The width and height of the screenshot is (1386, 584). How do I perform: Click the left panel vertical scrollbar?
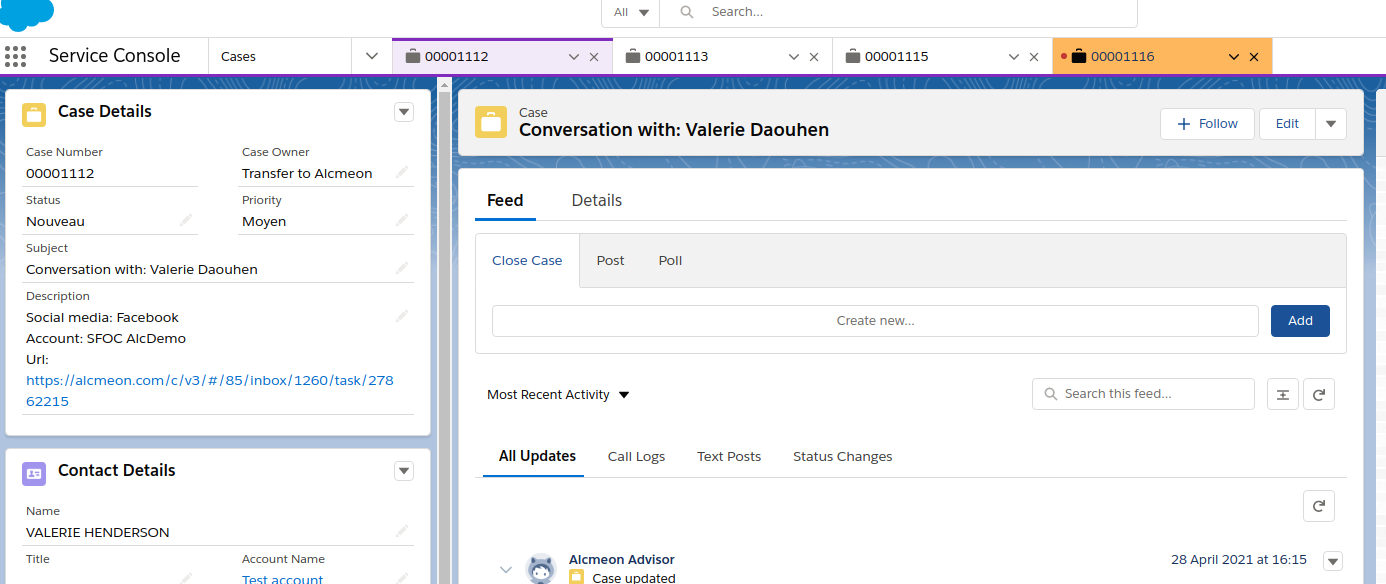444,330
